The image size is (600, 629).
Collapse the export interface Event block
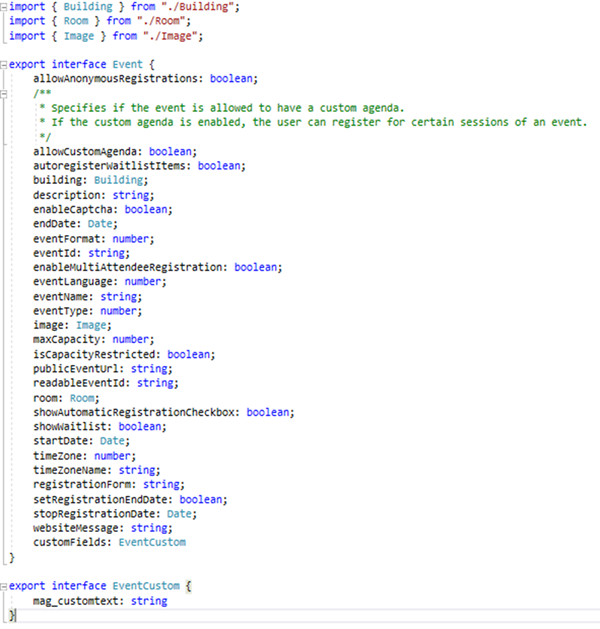5,63
